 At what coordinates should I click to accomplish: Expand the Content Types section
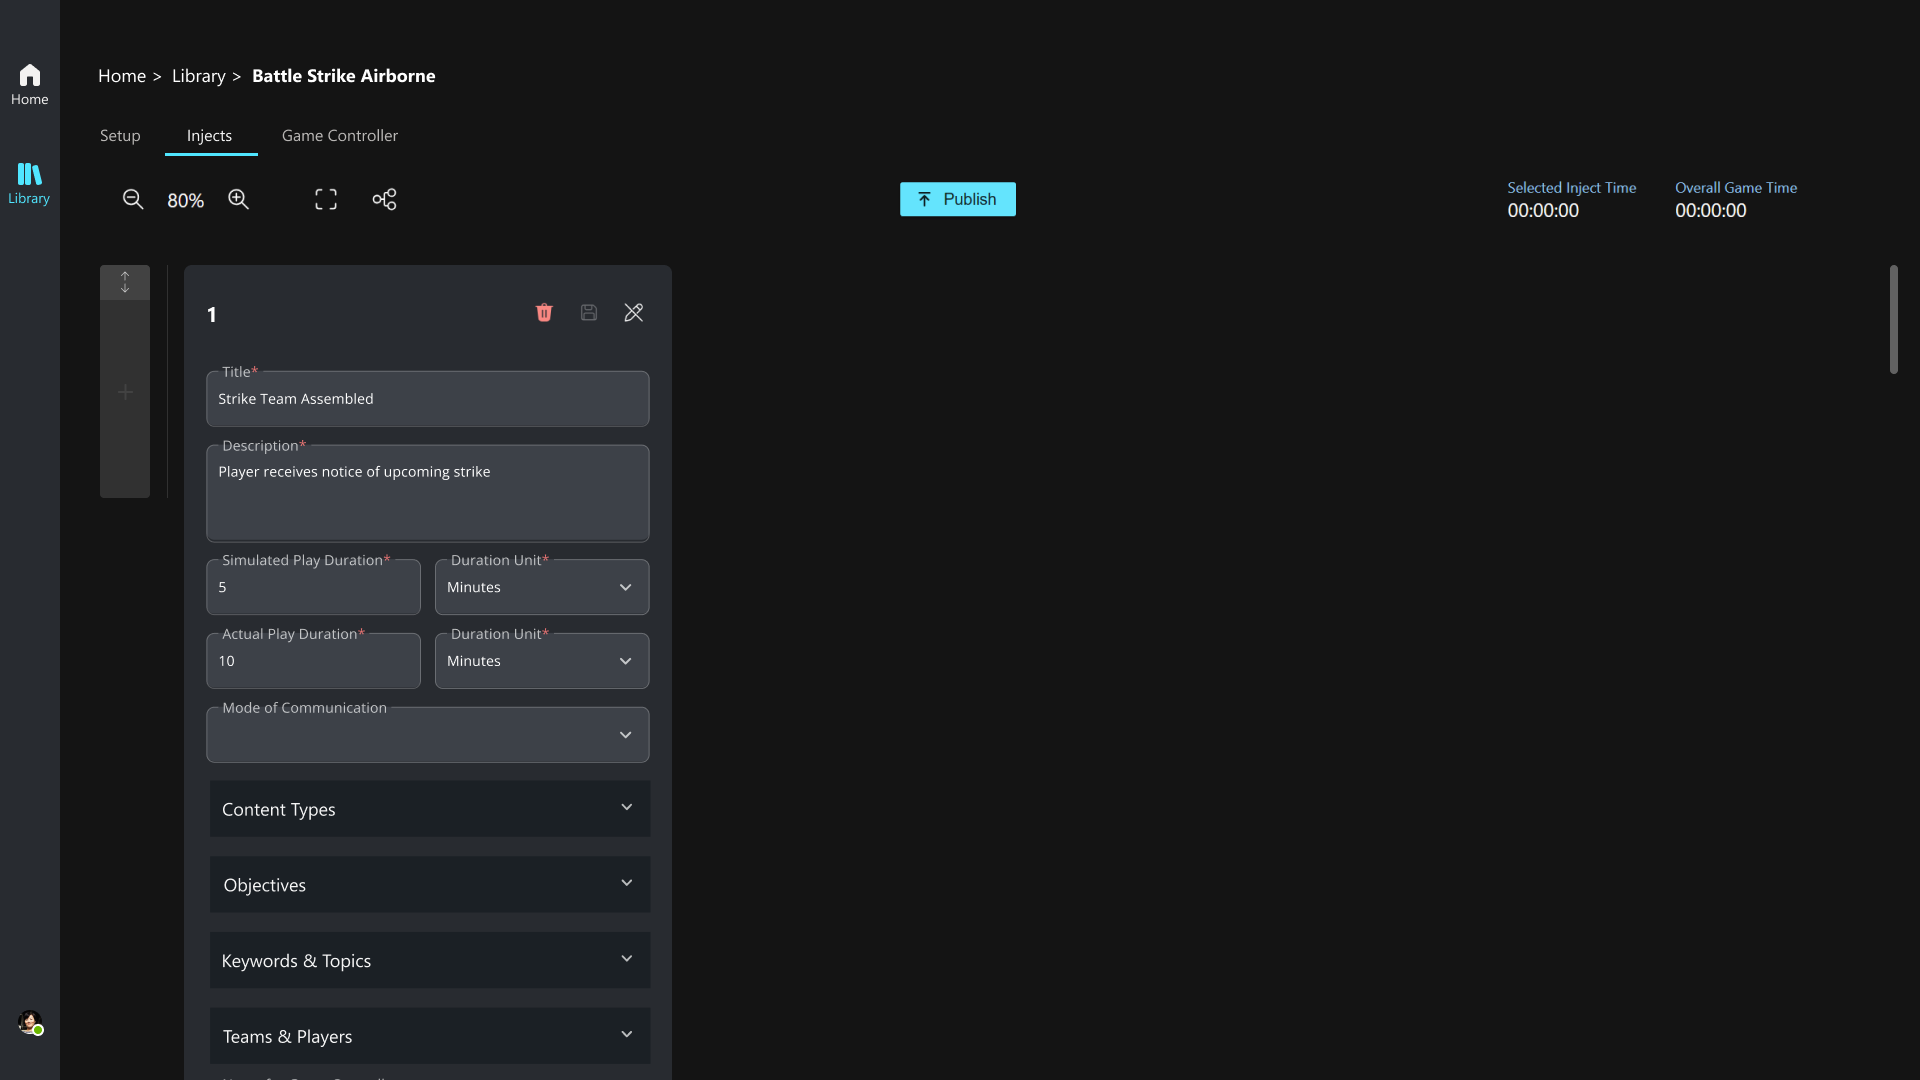pyautogui.click(x=429, y=809)
